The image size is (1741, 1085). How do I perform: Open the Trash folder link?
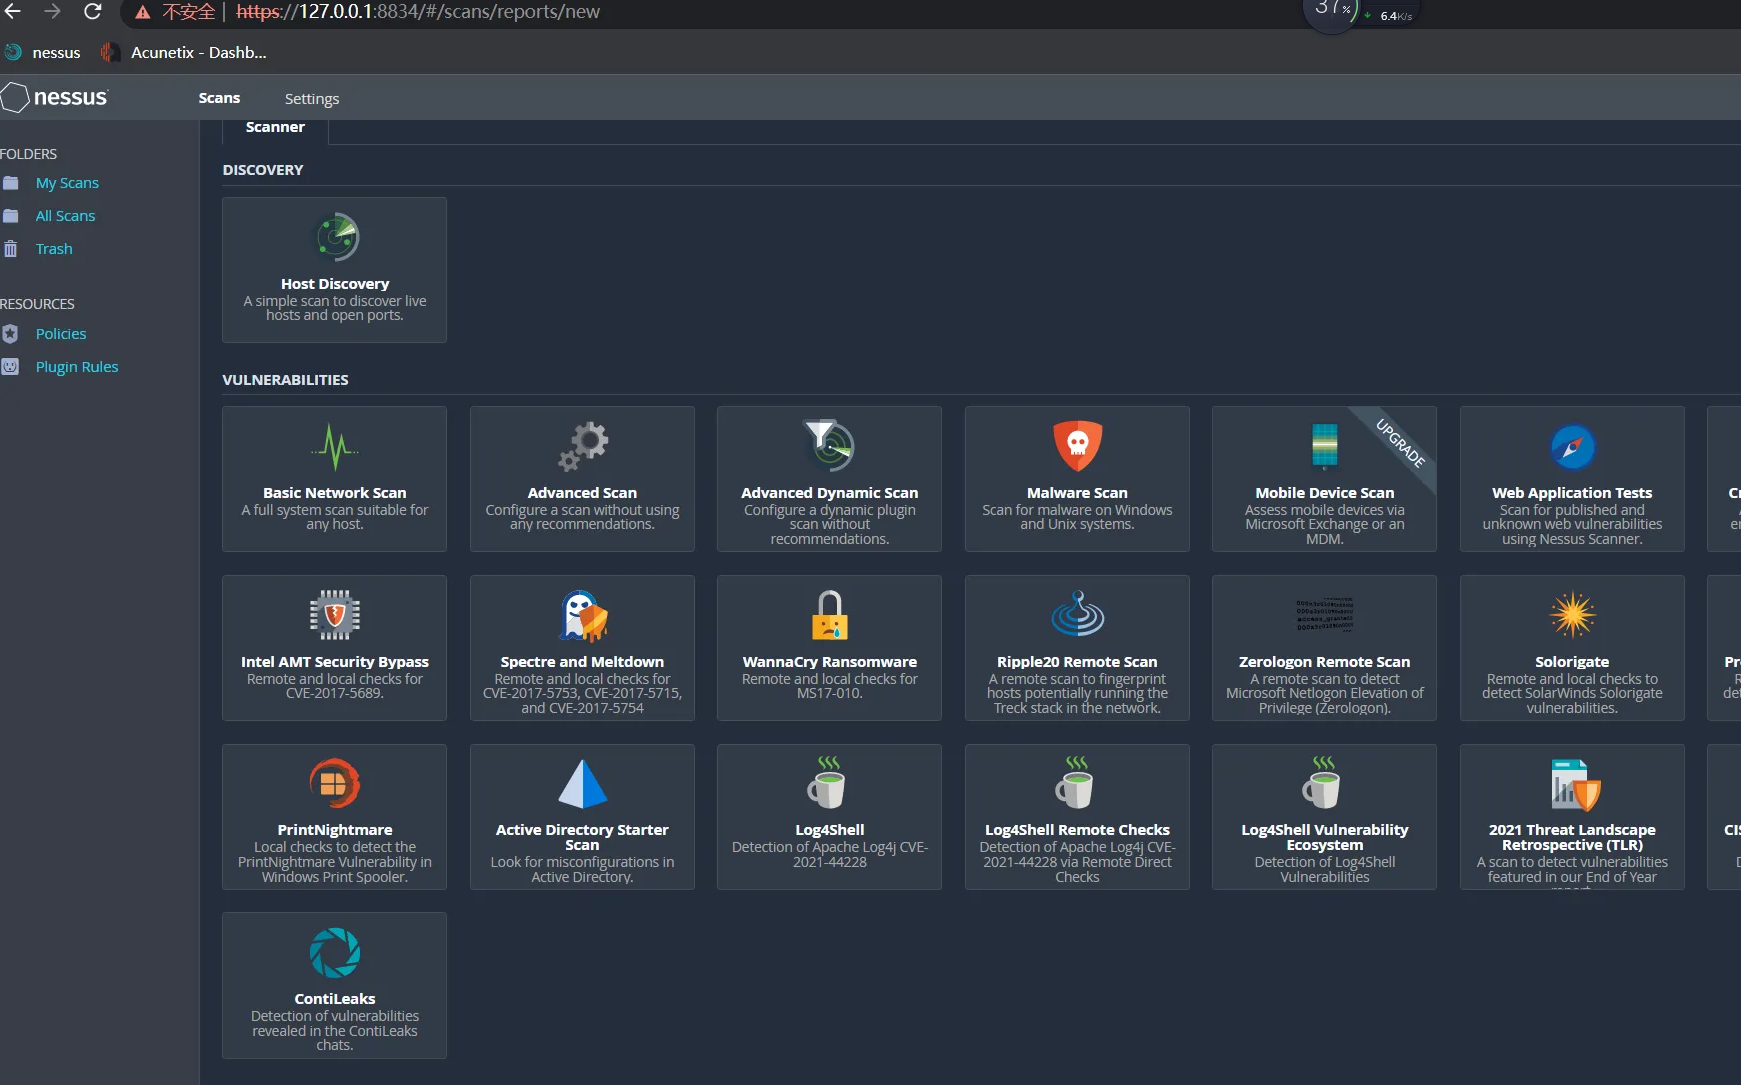54,249
